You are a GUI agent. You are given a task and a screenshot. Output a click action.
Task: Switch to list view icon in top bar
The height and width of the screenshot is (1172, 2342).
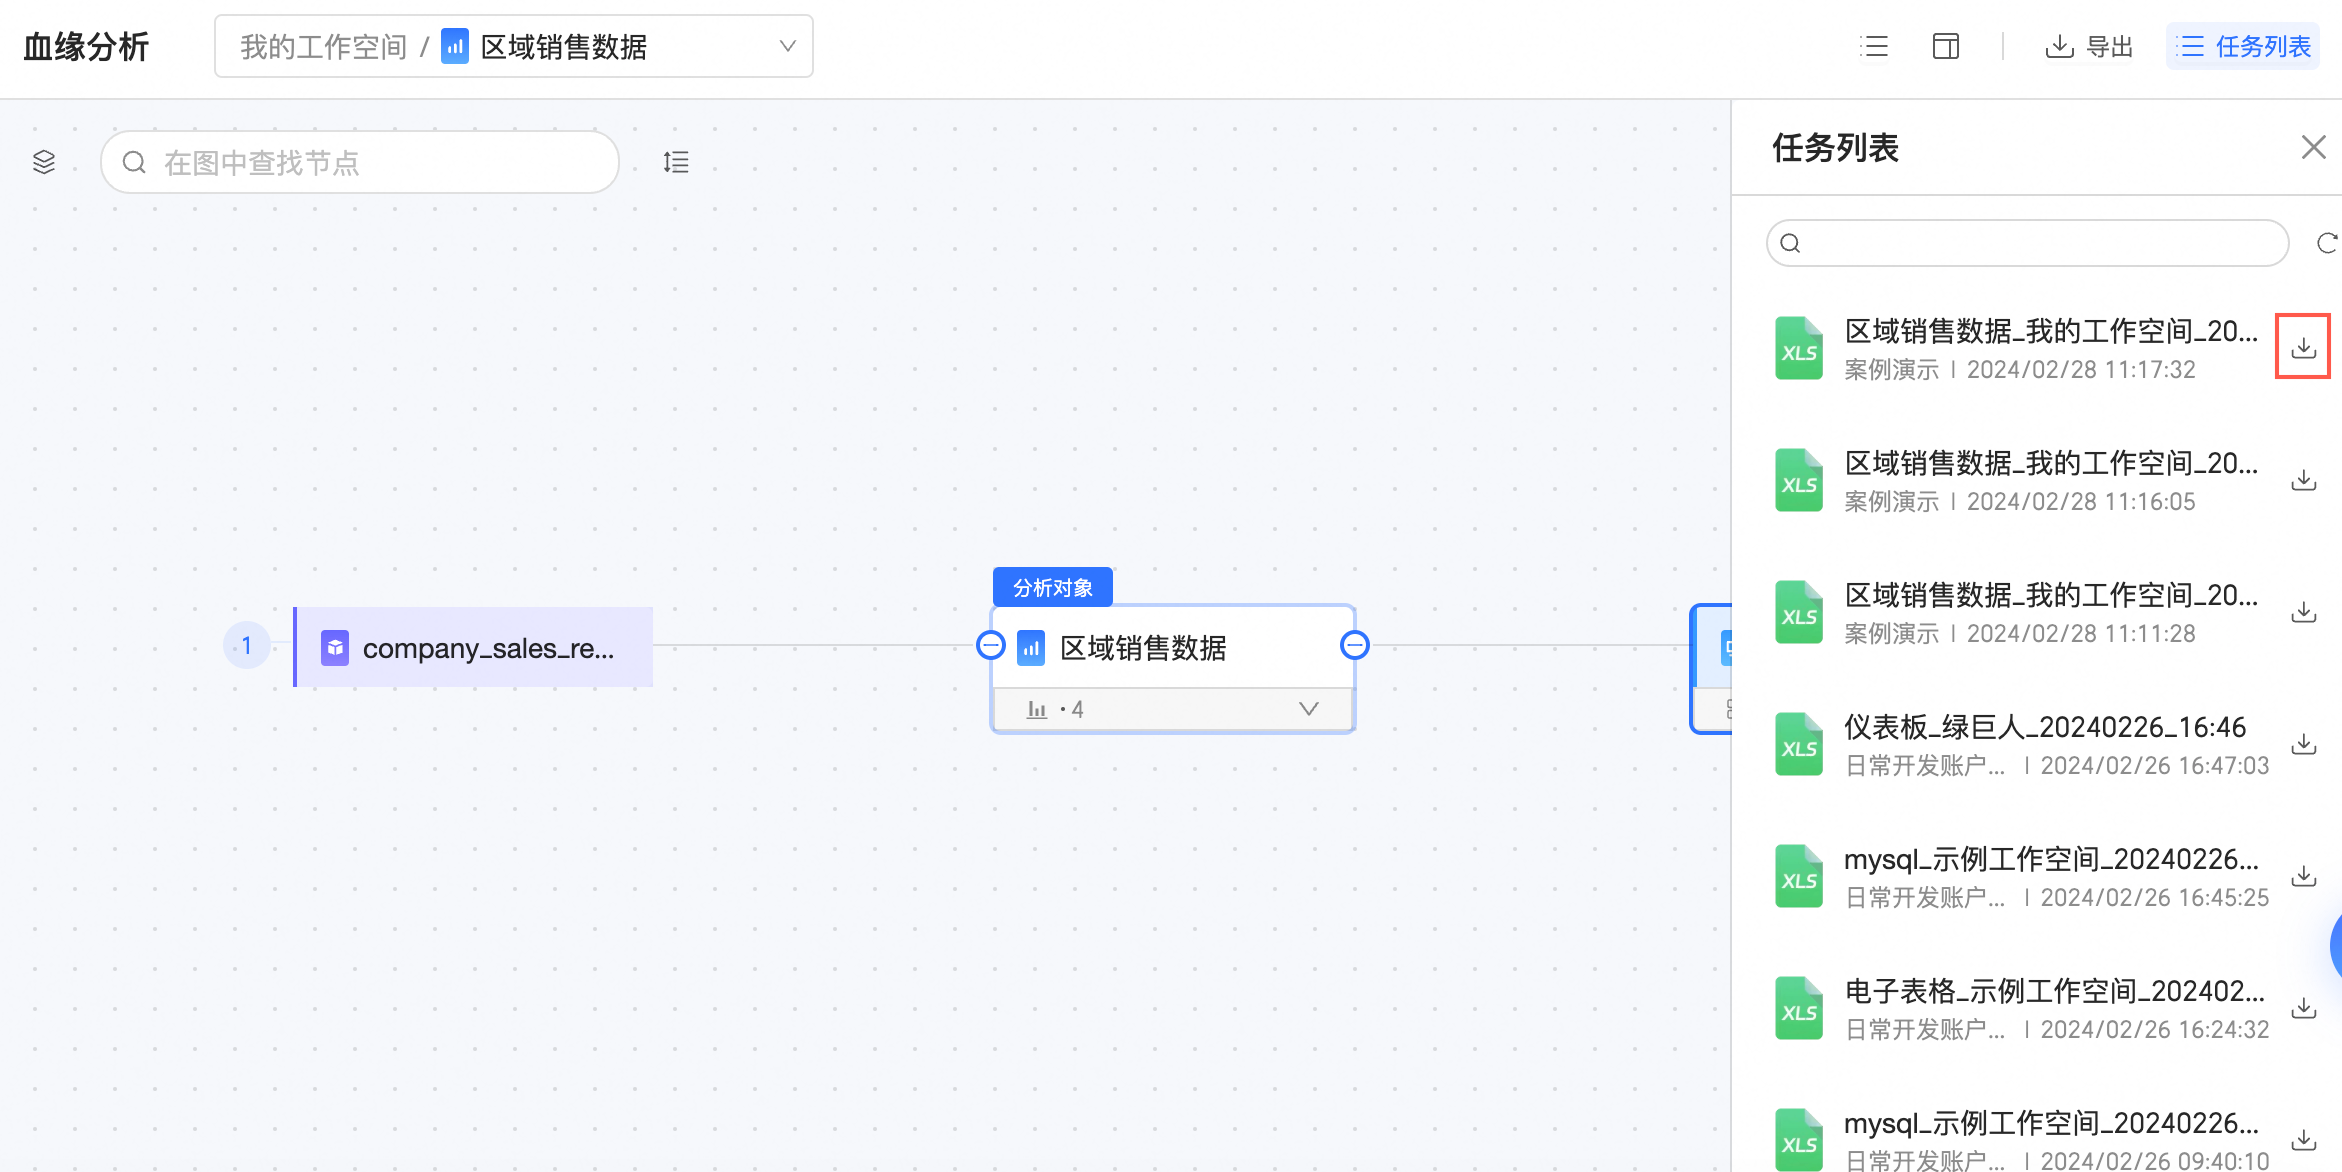point(1874,47)
